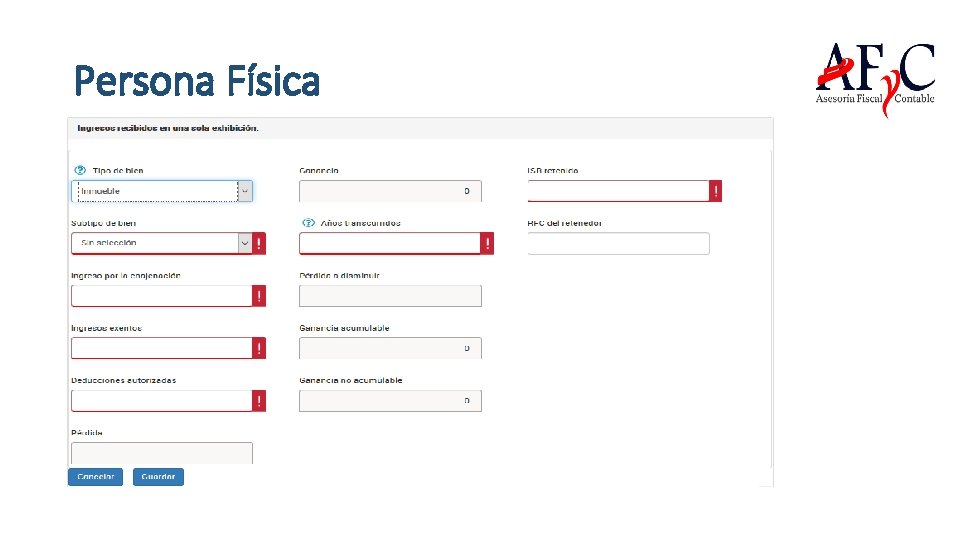Viewport: 960px width, 540px height.
Task: Click the error icon on Deducciones autorizadas
Action: pos(259,400)
